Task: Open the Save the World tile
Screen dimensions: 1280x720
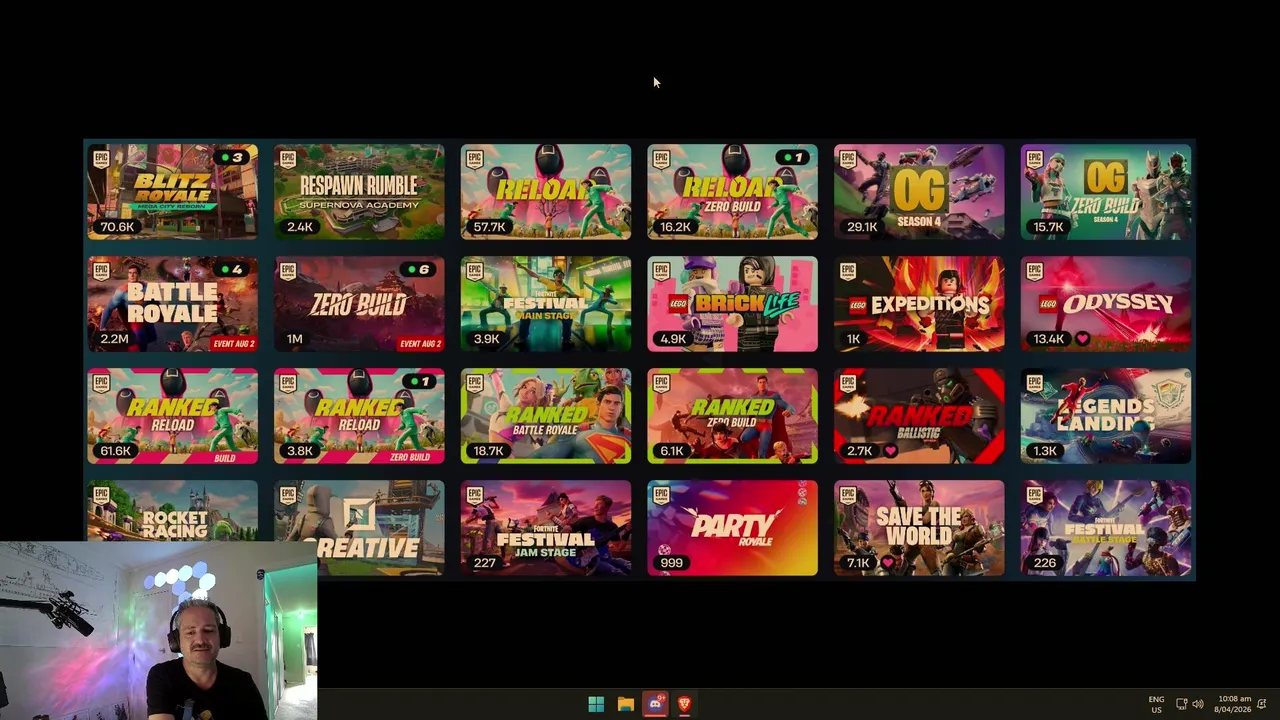Action: pos(919,528)
